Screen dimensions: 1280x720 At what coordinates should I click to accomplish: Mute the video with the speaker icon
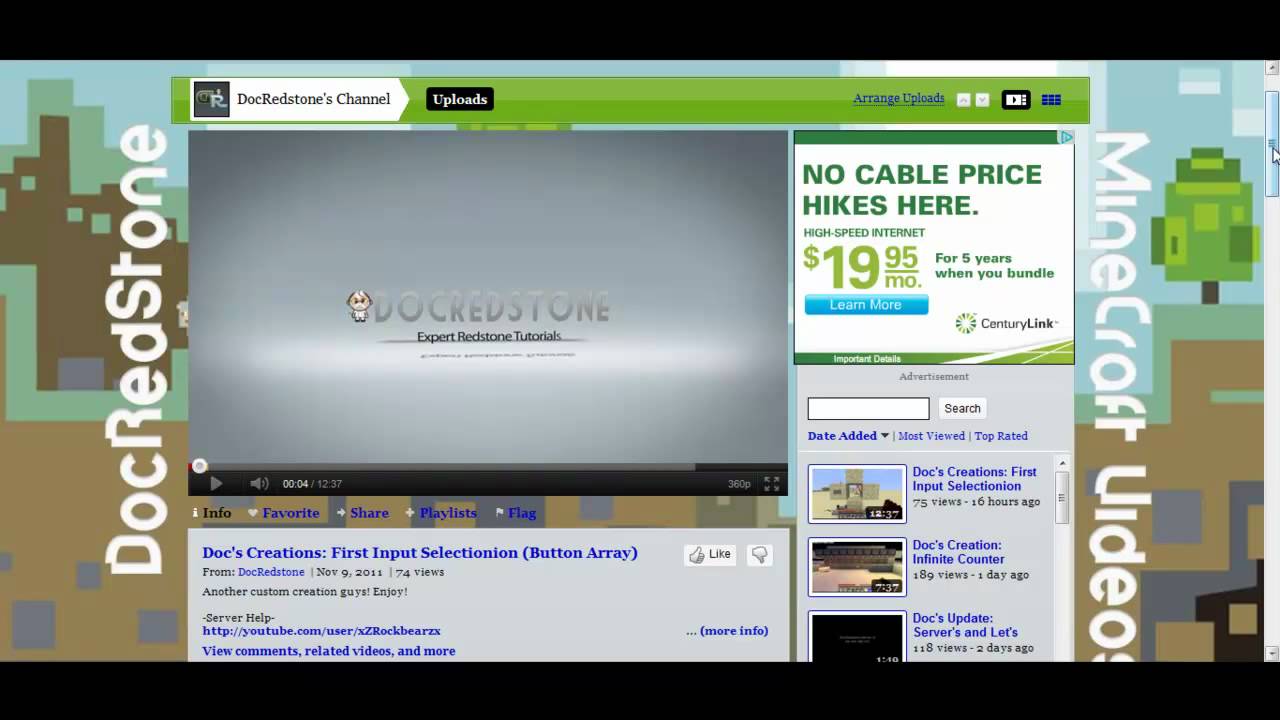point(259,484)
